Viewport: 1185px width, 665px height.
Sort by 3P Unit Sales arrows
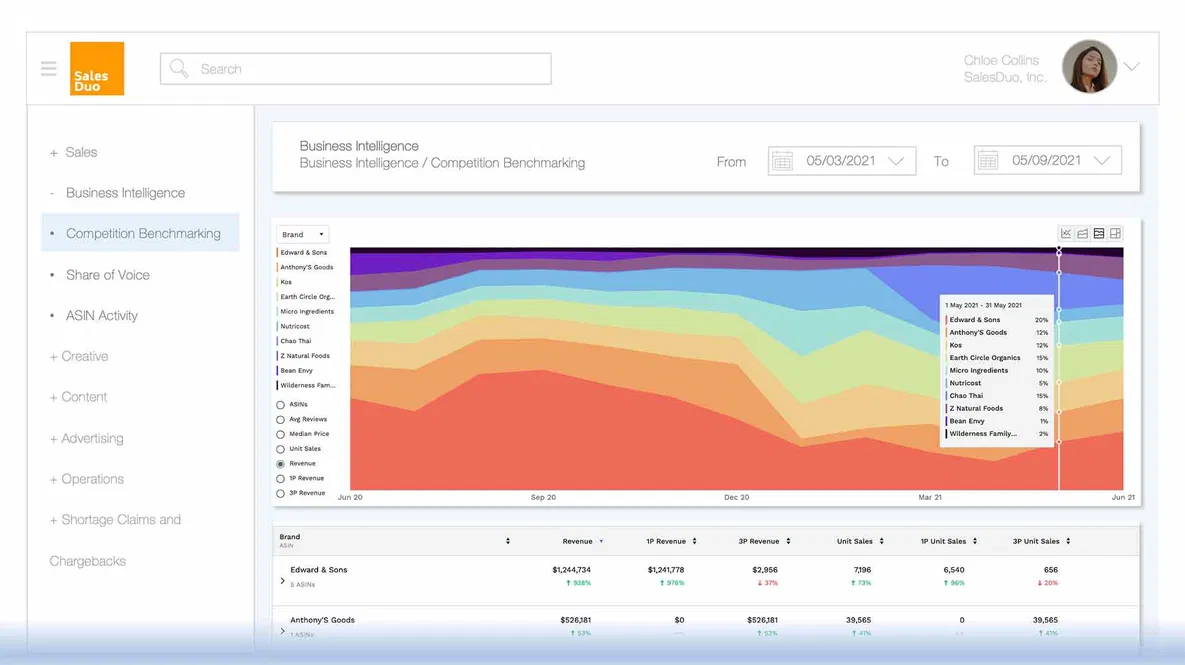[x=1068, y=541]
